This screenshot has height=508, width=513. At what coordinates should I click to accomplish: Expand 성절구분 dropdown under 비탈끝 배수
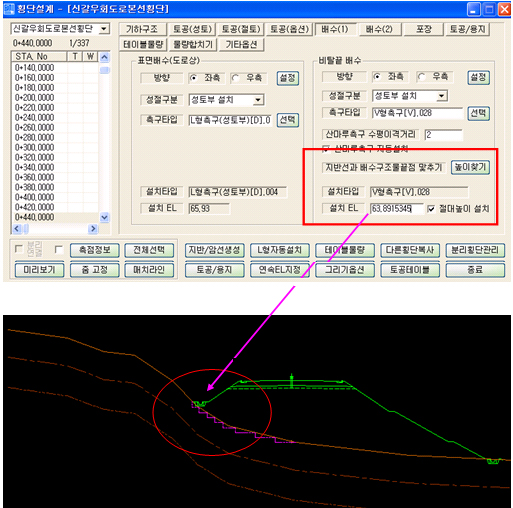tap(441, 96)
